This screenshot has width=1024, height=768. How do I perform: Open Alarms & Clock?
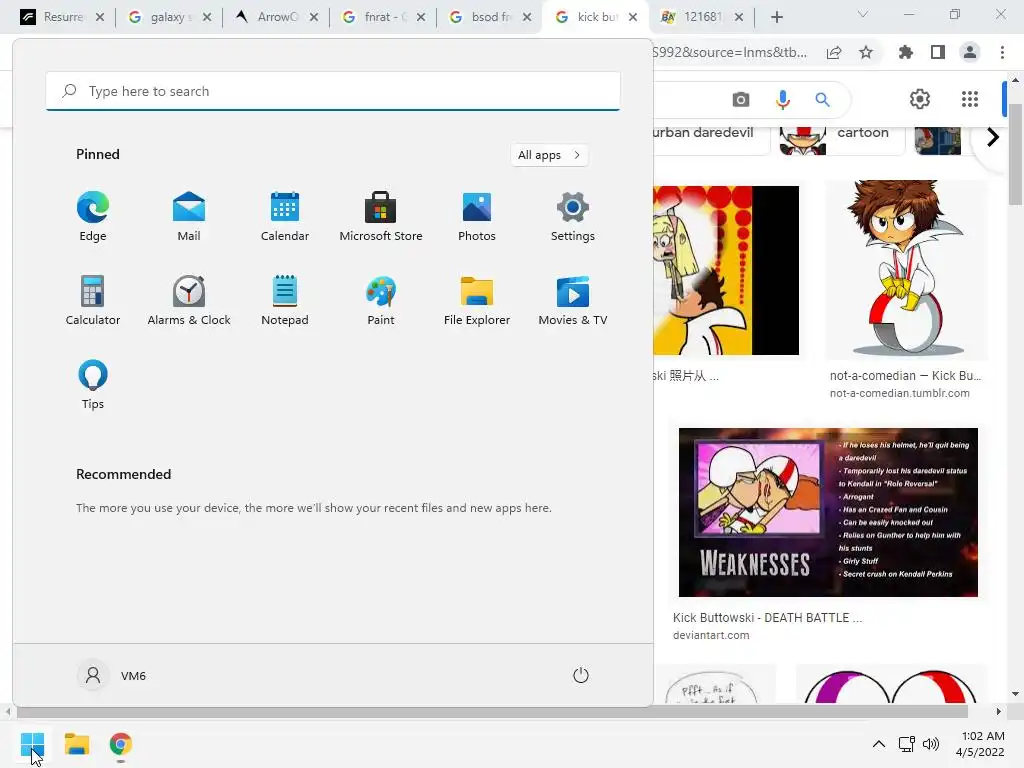[x=189, y=301]
